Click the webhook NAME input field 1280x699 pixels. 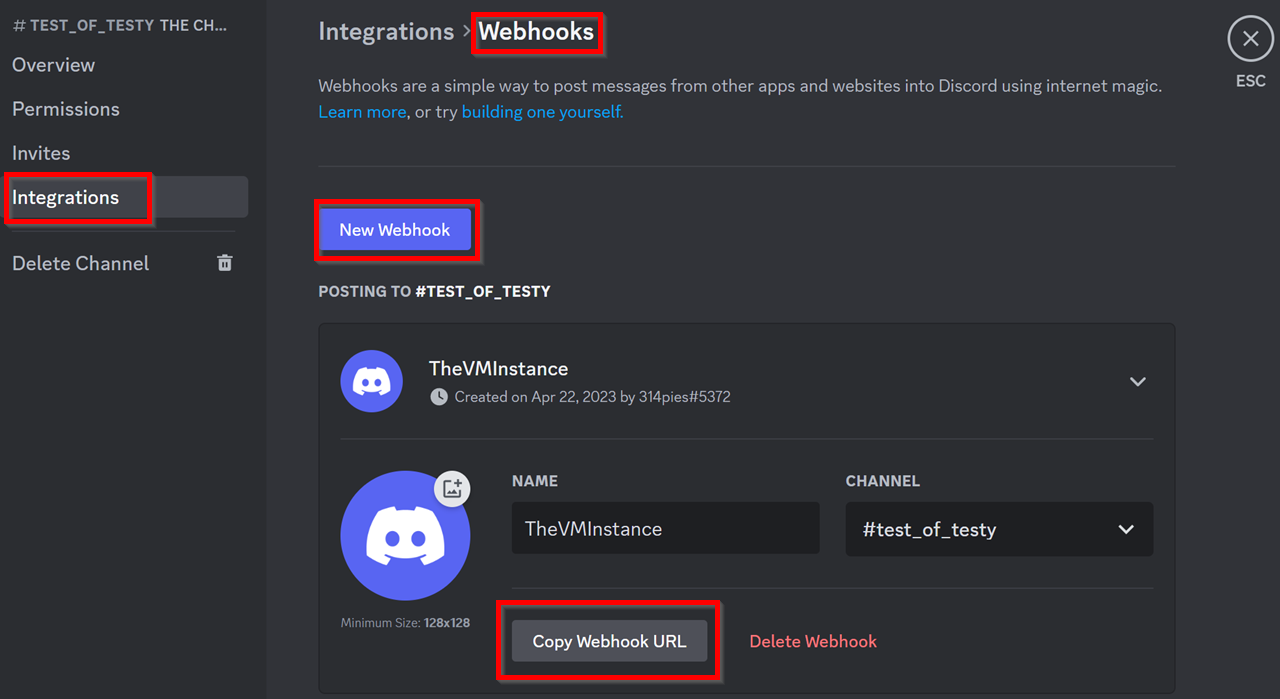coord(665,529)
